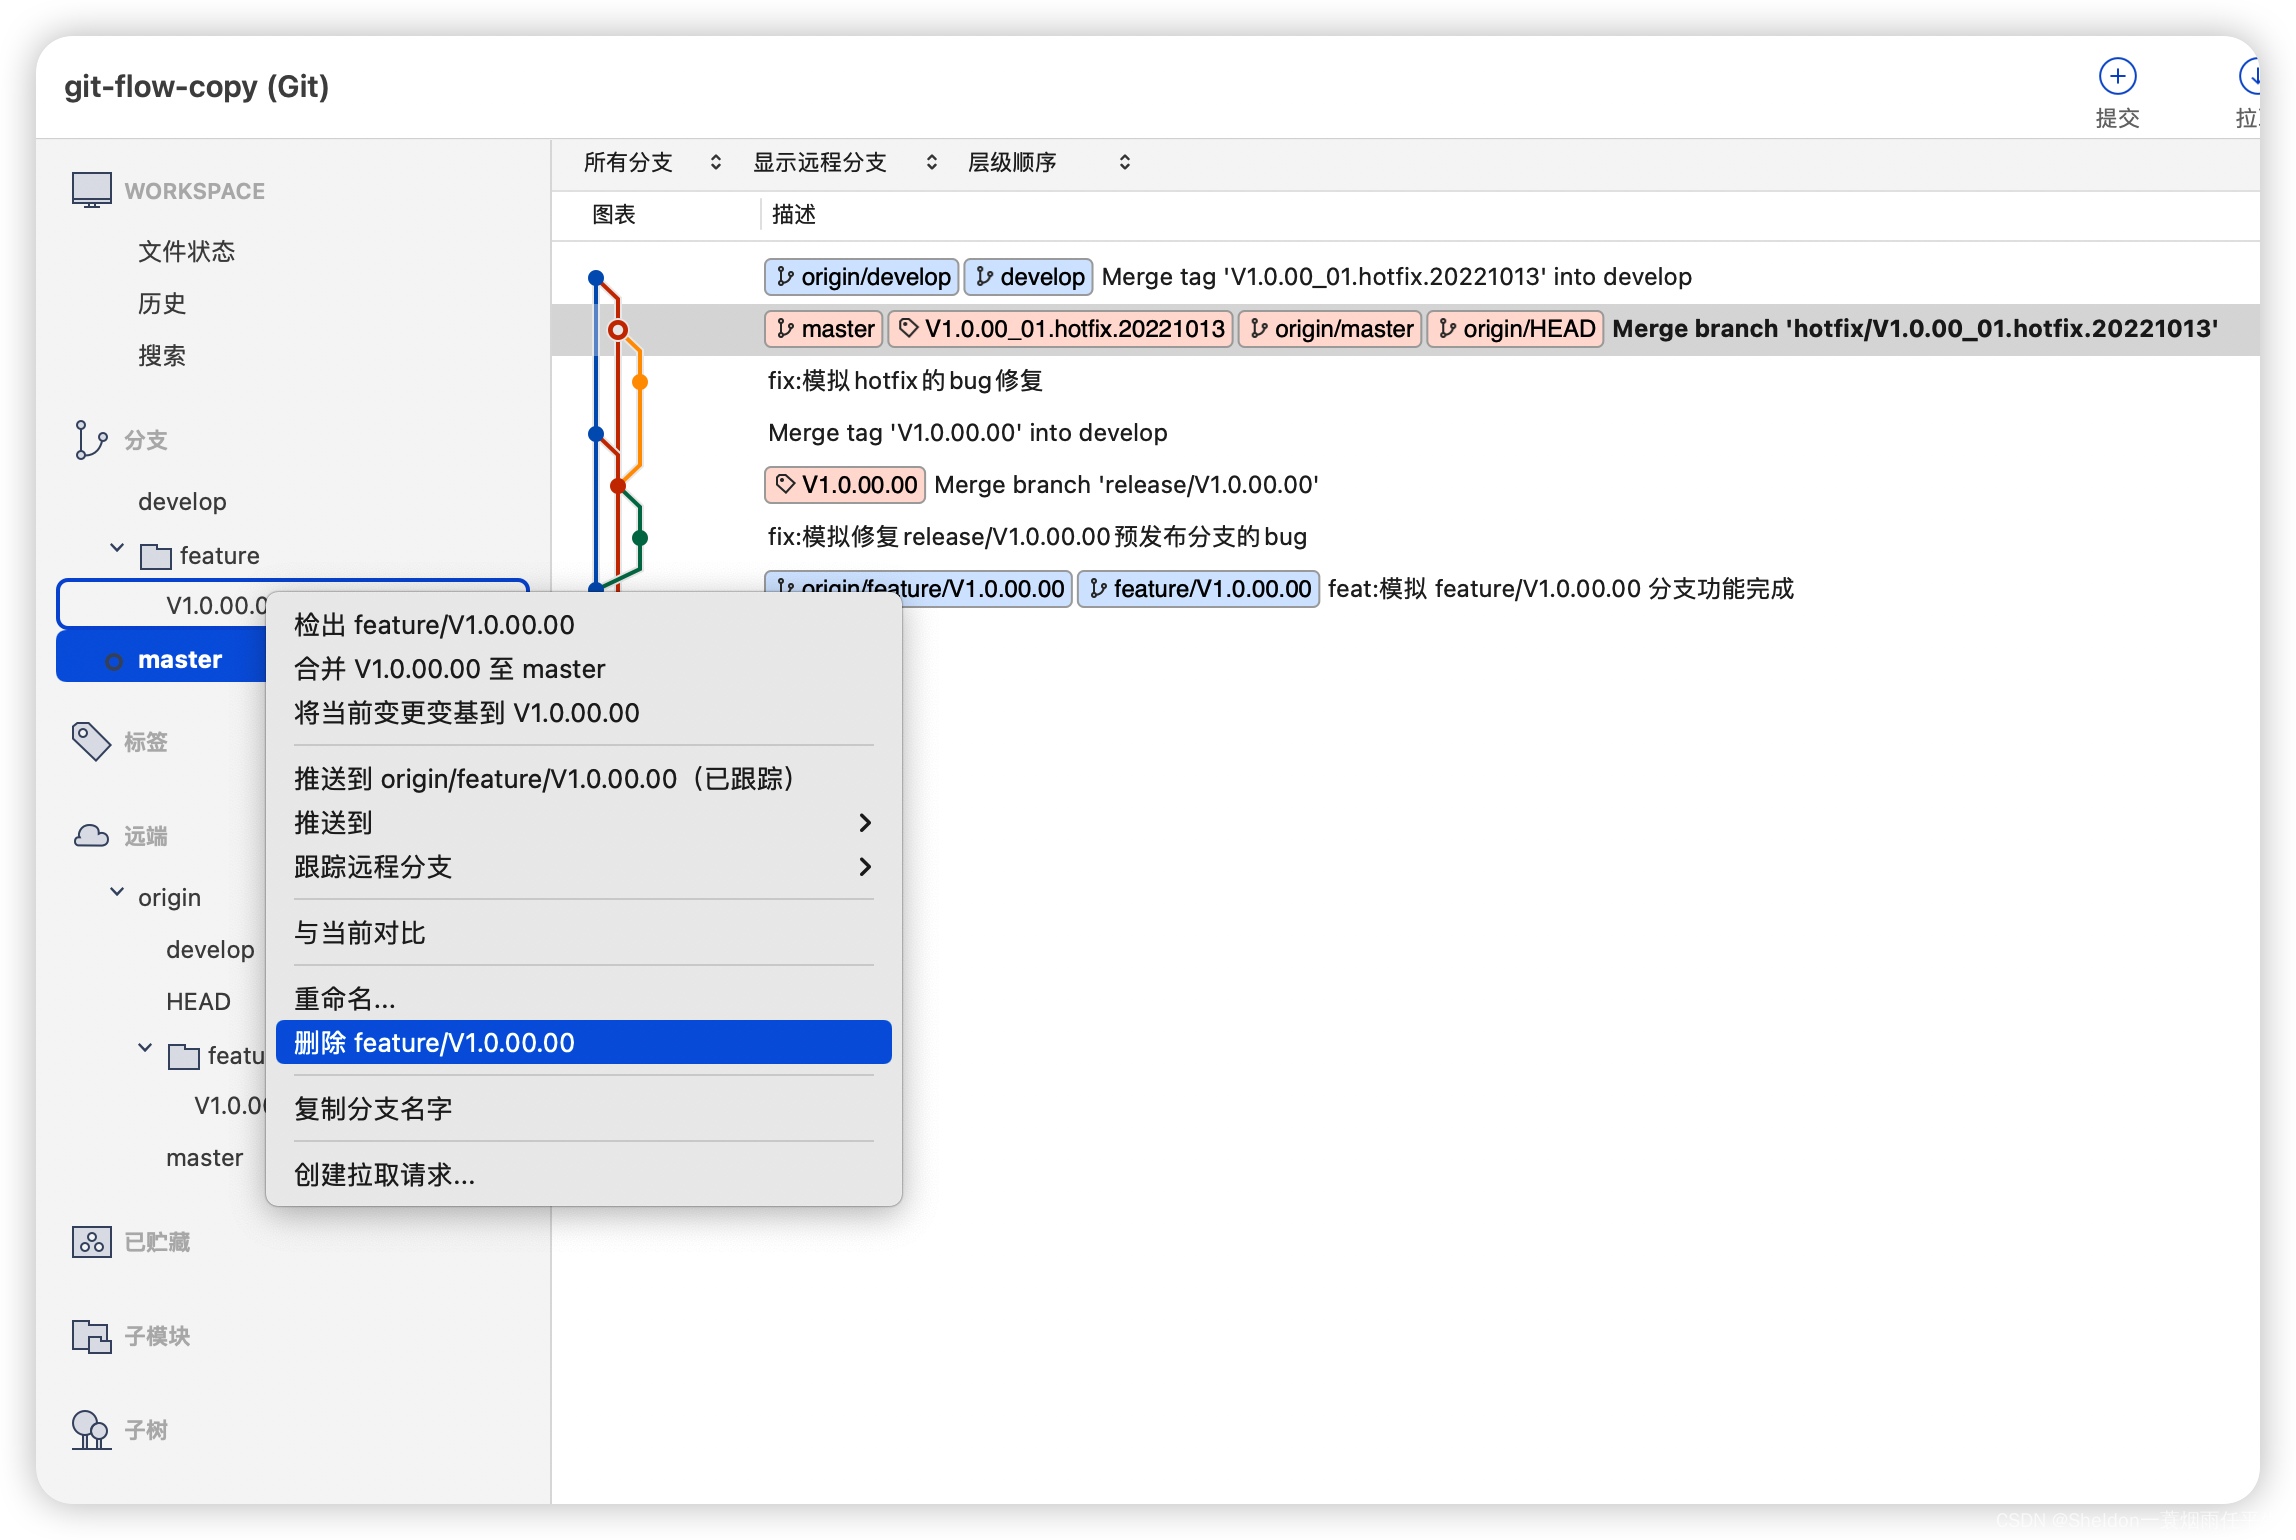Image resolution: width=2296 pixels, height=1540 pixels.
Task: Expand the 推送到 submenu arrow
Action: click(865, 823)
